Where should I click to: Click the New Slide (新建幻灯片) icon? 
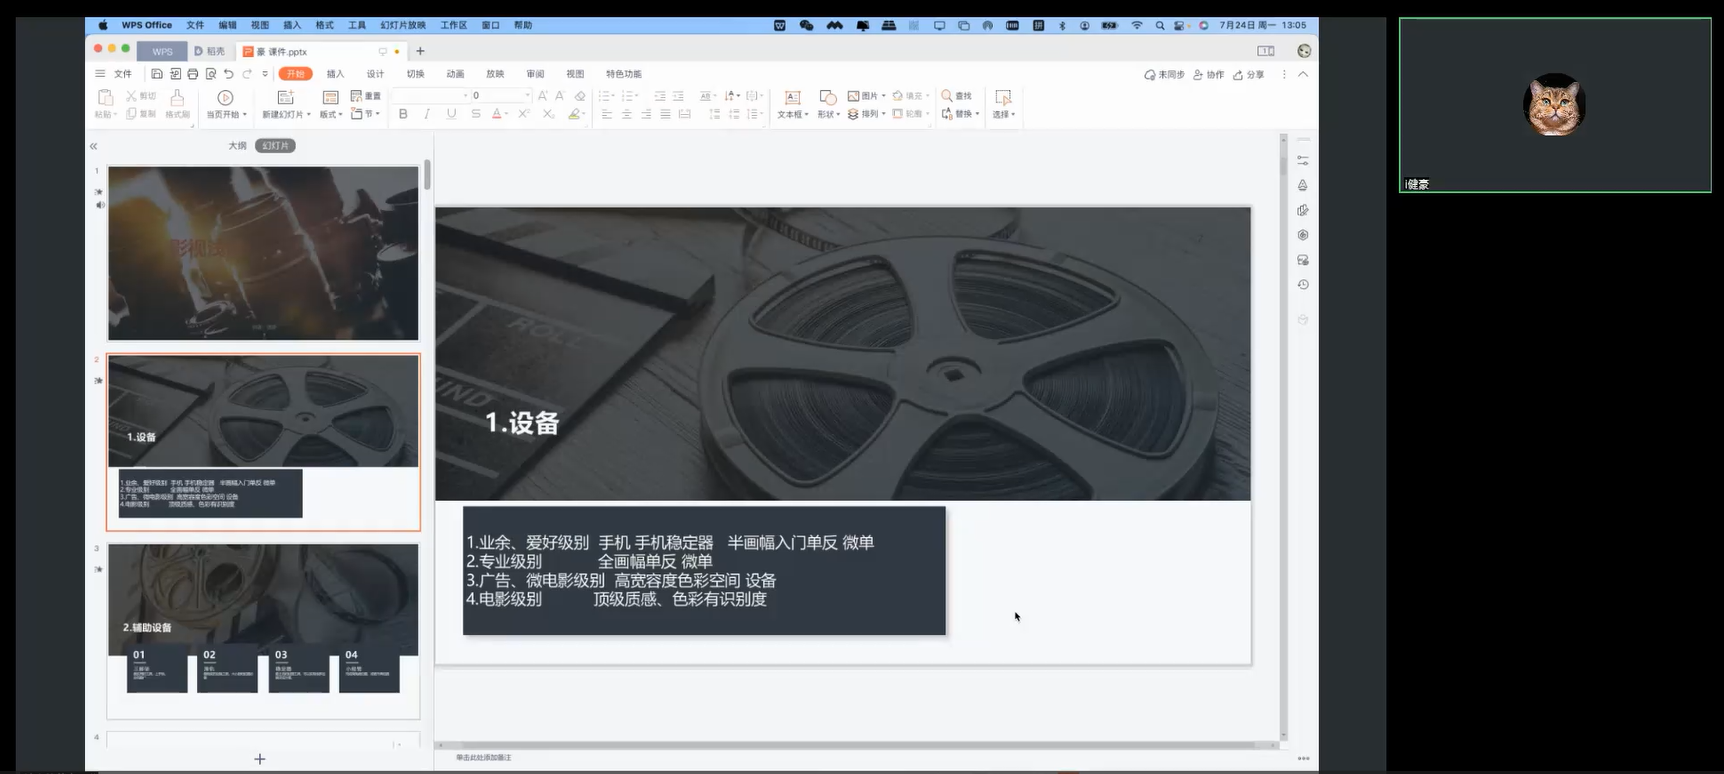point(285,98)
